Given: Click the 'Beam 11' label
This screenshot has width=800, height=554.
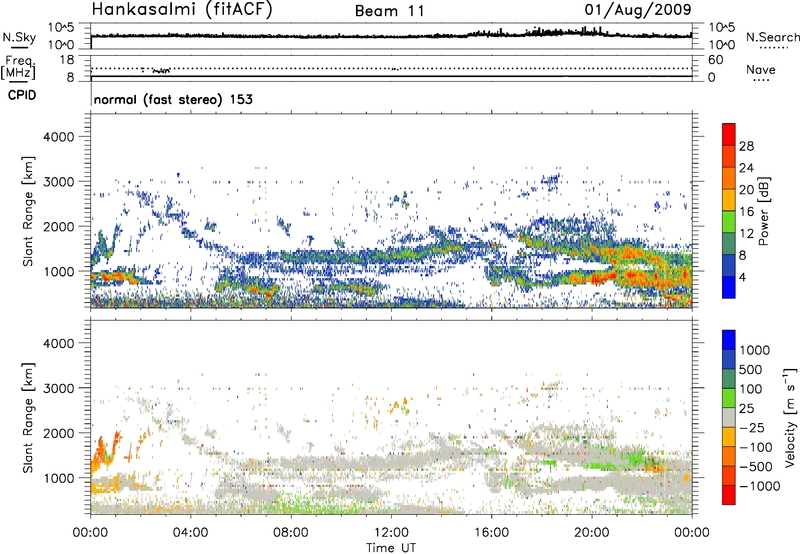Looking at the screenshot, I should [x=389, y=11].
